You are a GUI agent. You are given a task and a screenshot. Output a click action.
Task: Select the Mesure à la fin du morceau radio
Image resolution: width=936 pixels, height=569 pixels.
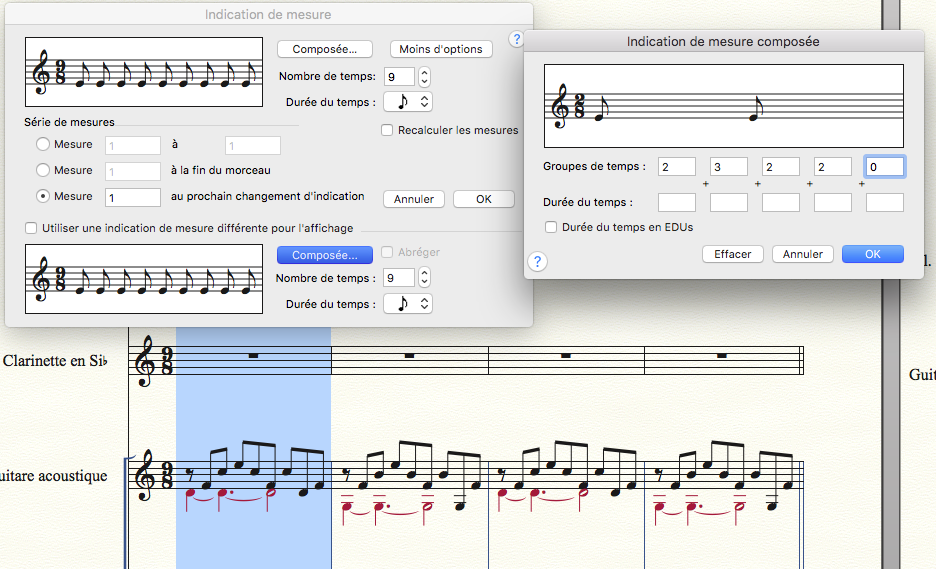click(x=43, y=171)
